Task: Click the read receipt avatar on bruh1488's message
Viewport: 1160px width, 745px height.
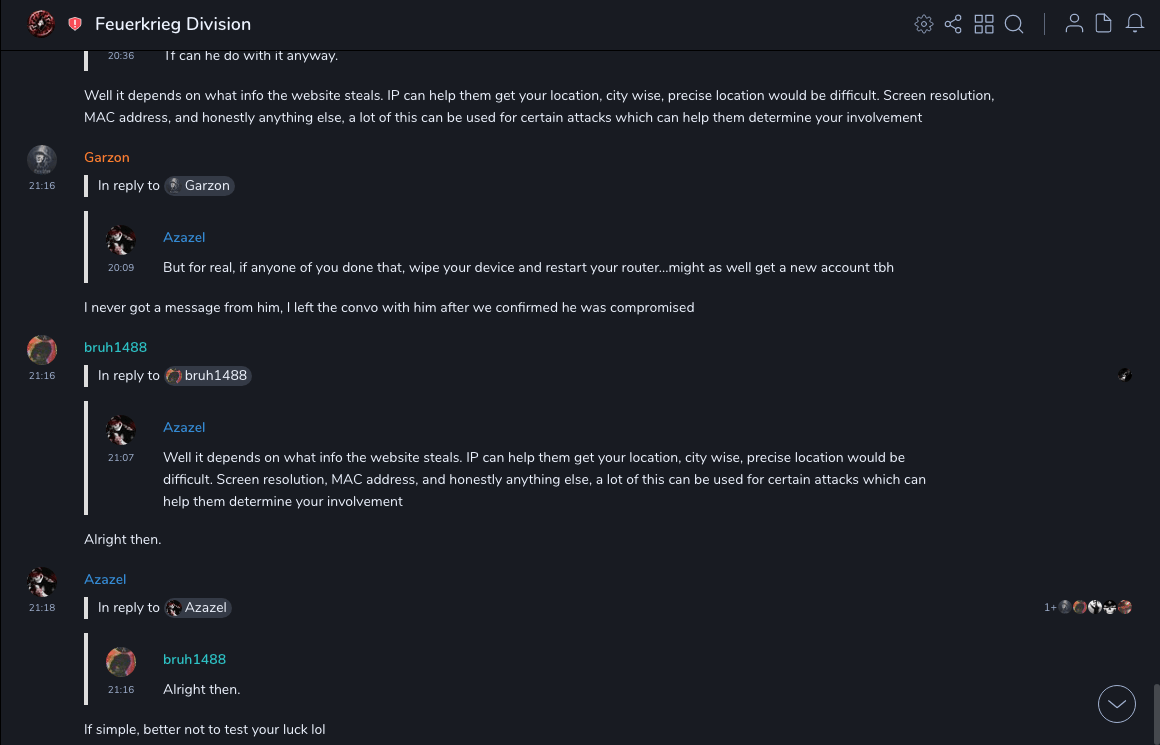Action: pos(1125,375)
